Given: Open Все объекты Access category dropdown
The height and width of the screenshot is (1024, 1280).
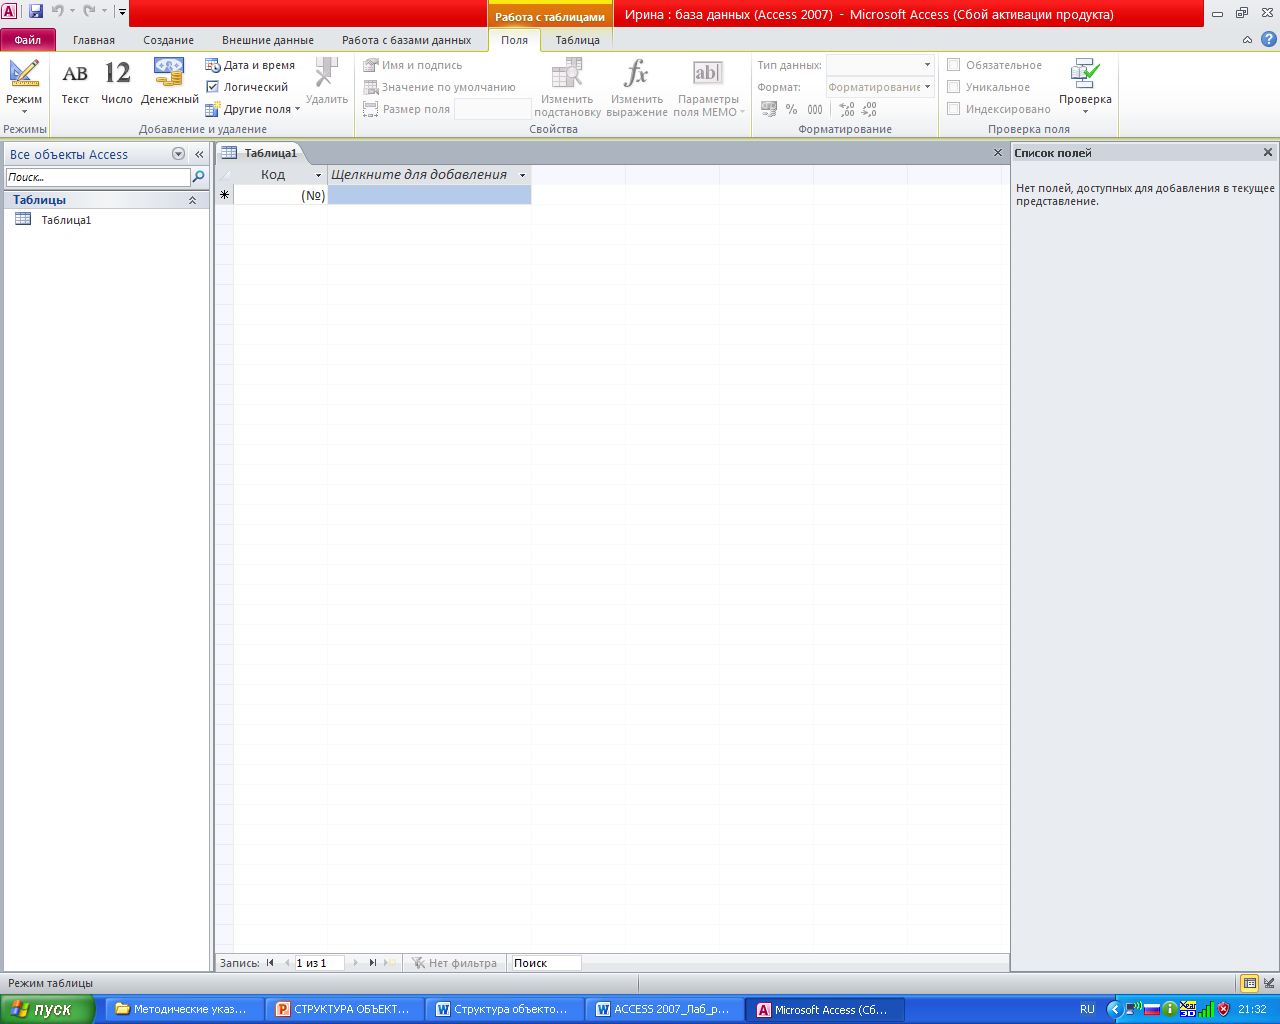Looking at the screenshot, I should click(179, 154).
